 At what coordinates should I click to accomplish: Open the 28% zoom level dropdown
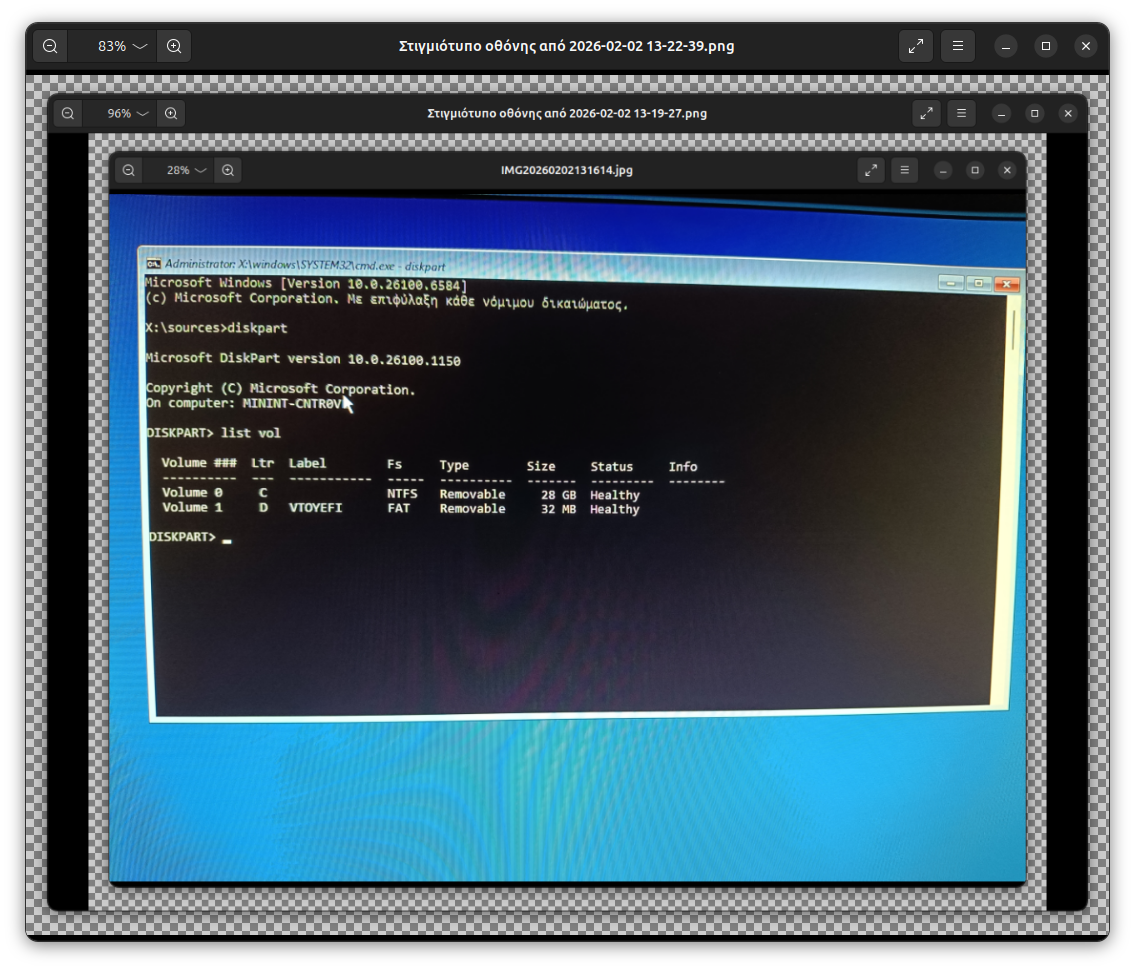[187, 170]
